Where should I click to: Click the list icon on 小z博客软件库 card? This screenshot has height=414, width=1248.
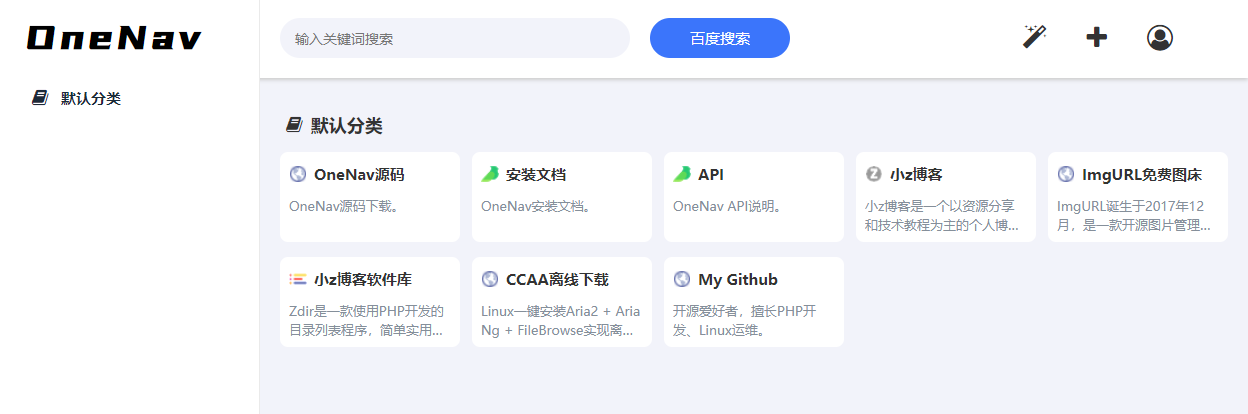(298, 279)
